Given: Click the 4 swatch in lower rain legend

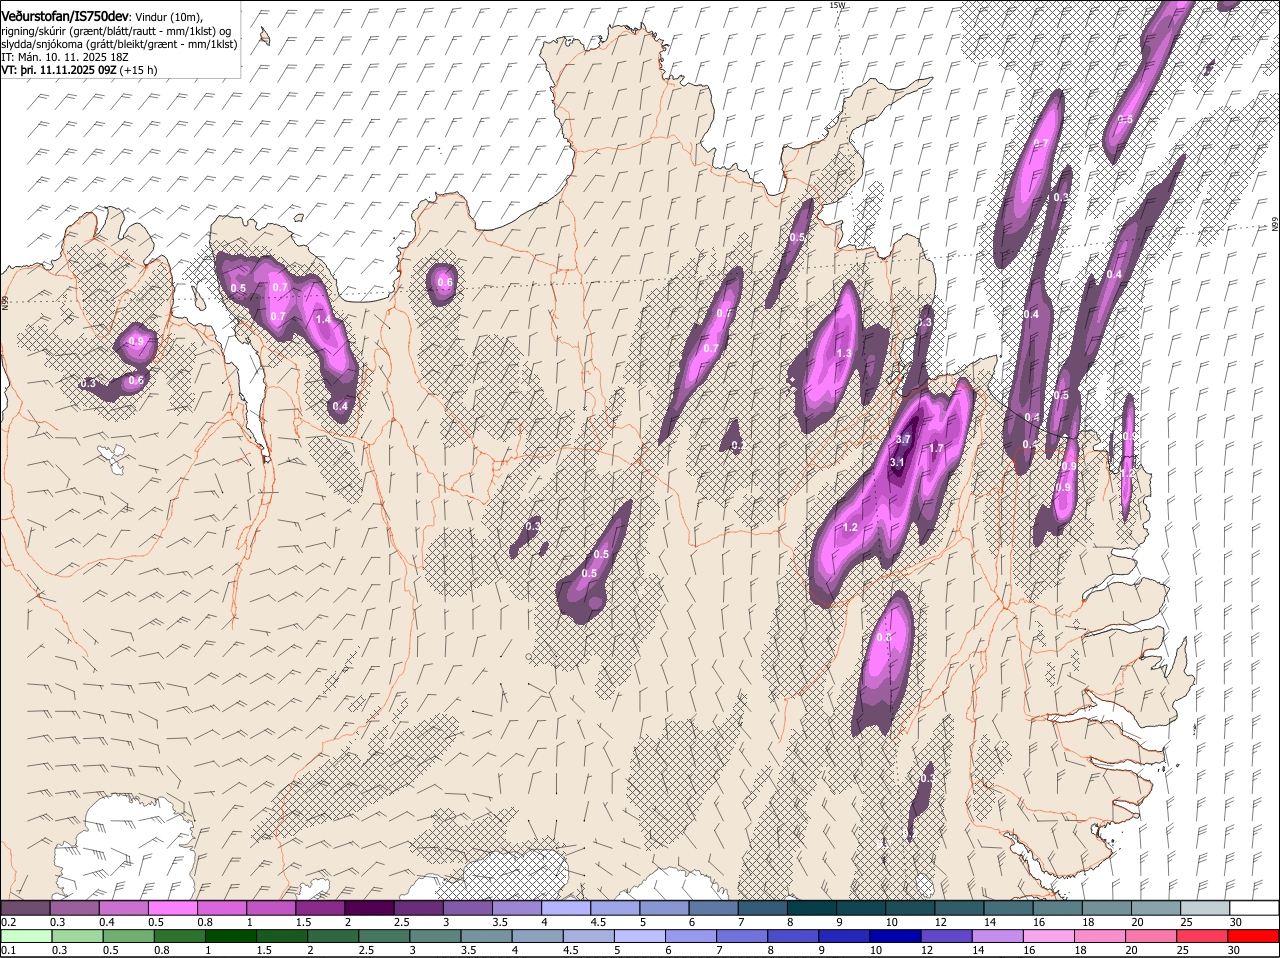Looking at the screenshot, I should [536, 936].
